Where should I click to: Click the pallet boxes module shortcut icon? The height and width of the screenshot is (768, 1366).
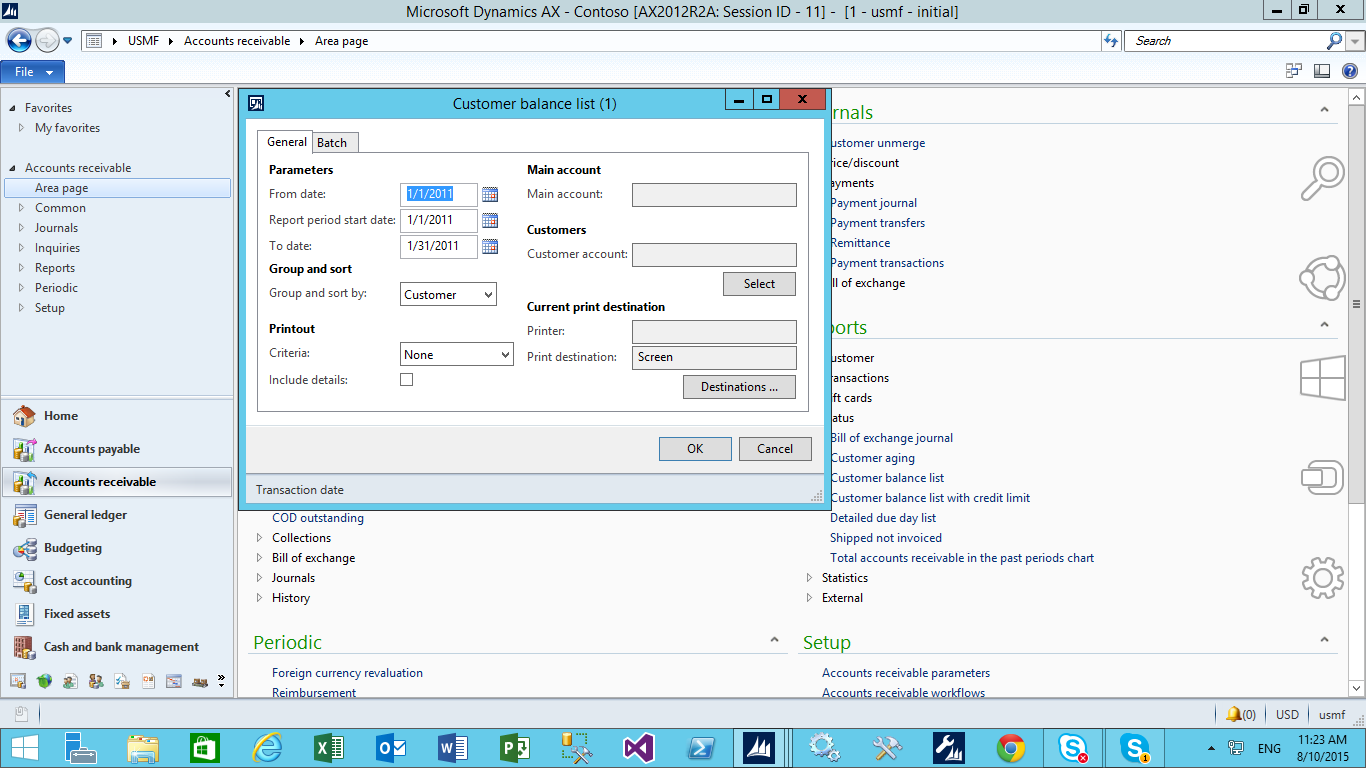click(x=200, y=681)
